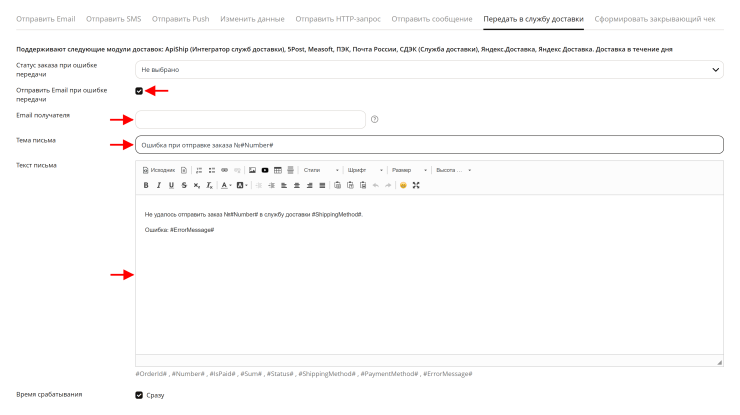Select the Передать в службу доставки tab
Screen dimensions: 740x415
pos(533,19)
